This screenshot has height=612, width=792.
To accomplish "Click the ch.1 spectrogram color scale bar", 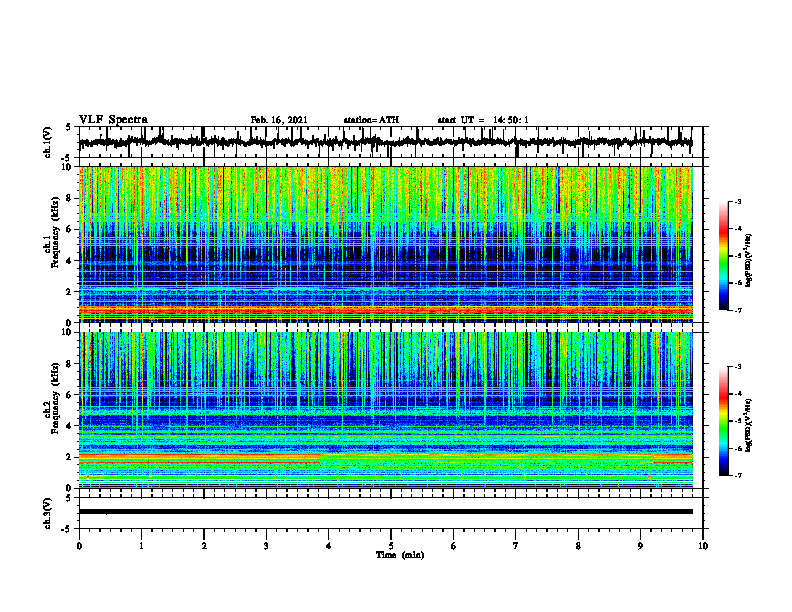I will tap(724, 256).
